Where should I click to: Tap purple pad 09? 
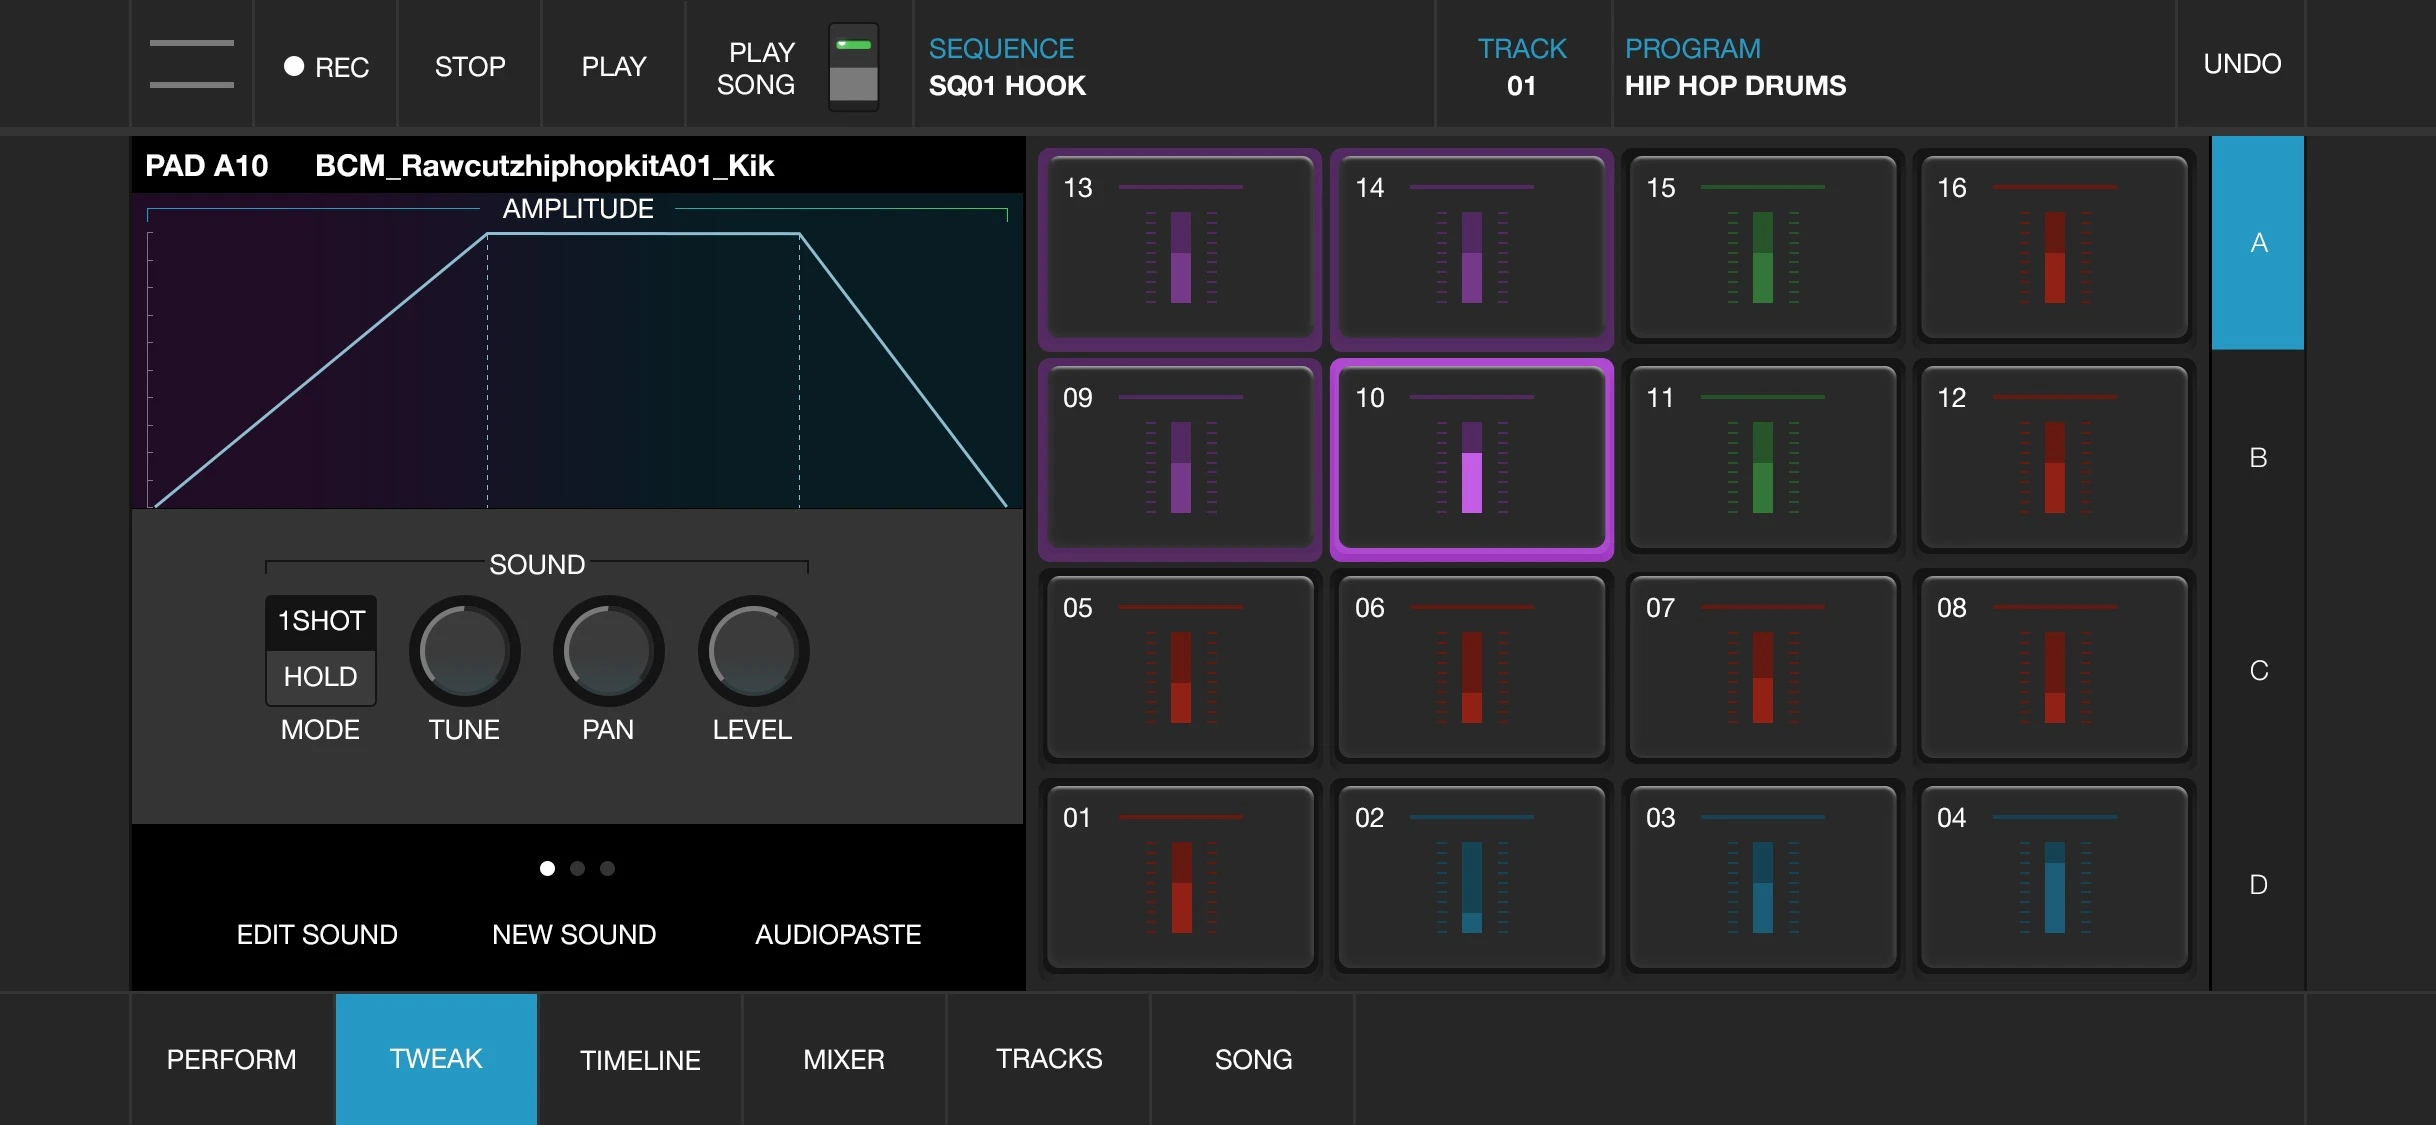[x=1180, y=458]
